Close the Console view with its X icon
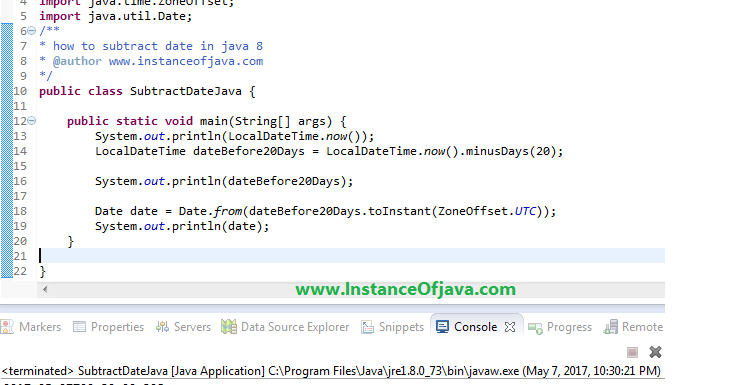Image resolution: width=733 pixels, height=385 pixels. click(510, 327)
